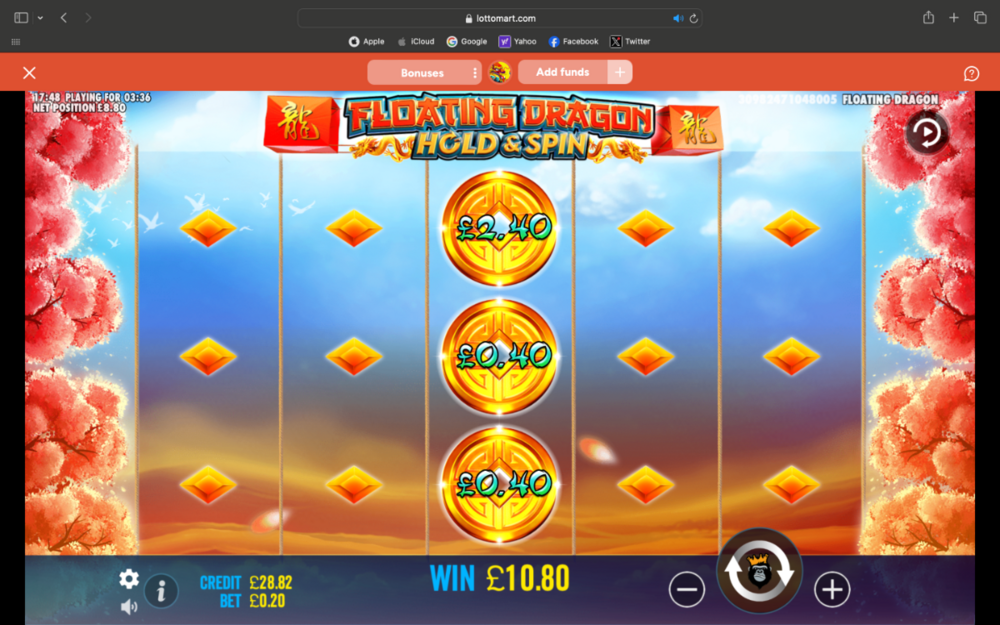This screenshot has height=625, width=1000.
Task: Click plus icon beside Add funds
Action: [x=620, y=72]
